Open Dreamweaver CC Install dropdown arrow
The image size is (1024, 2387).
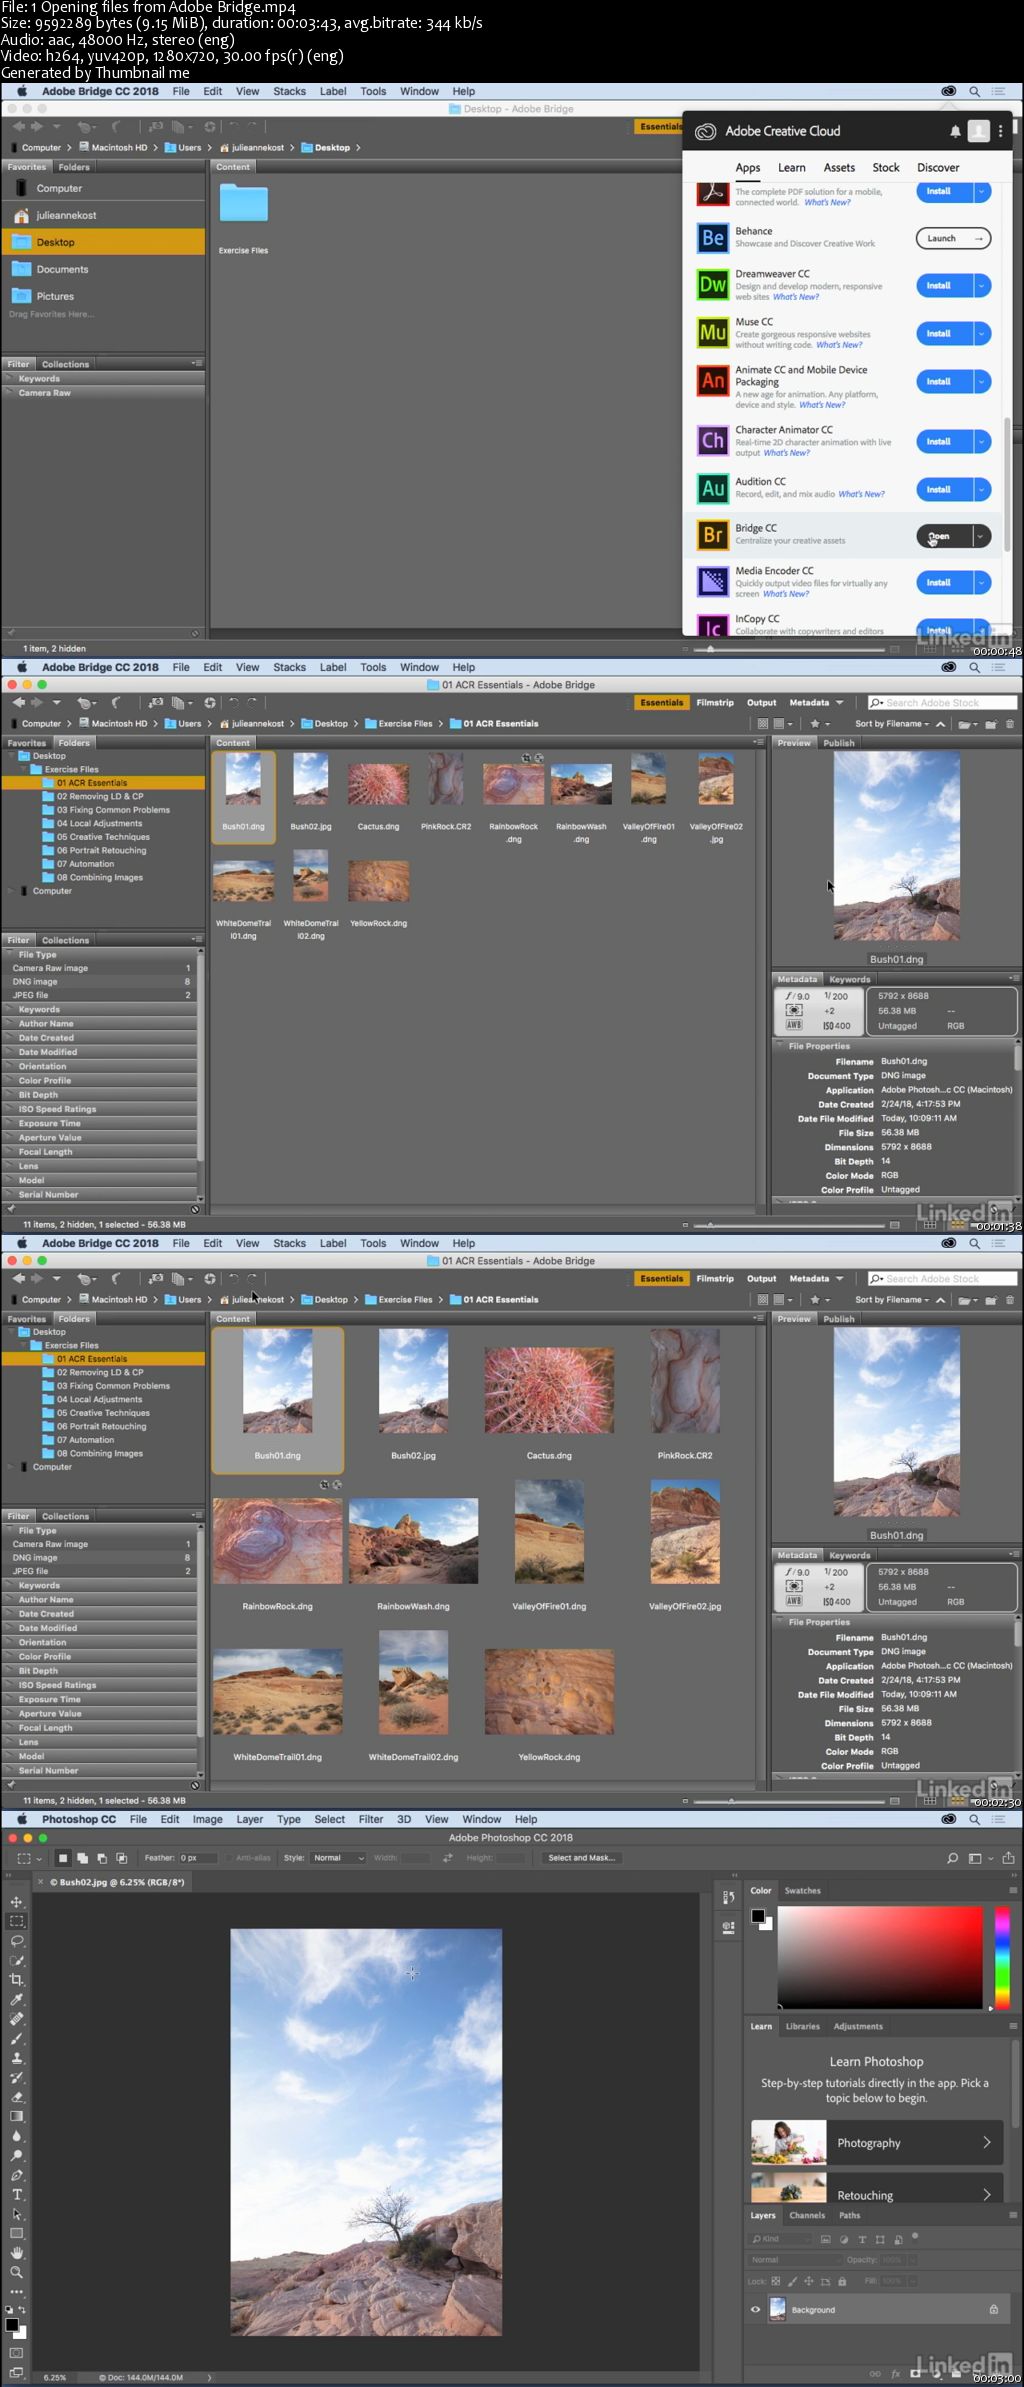982,285
